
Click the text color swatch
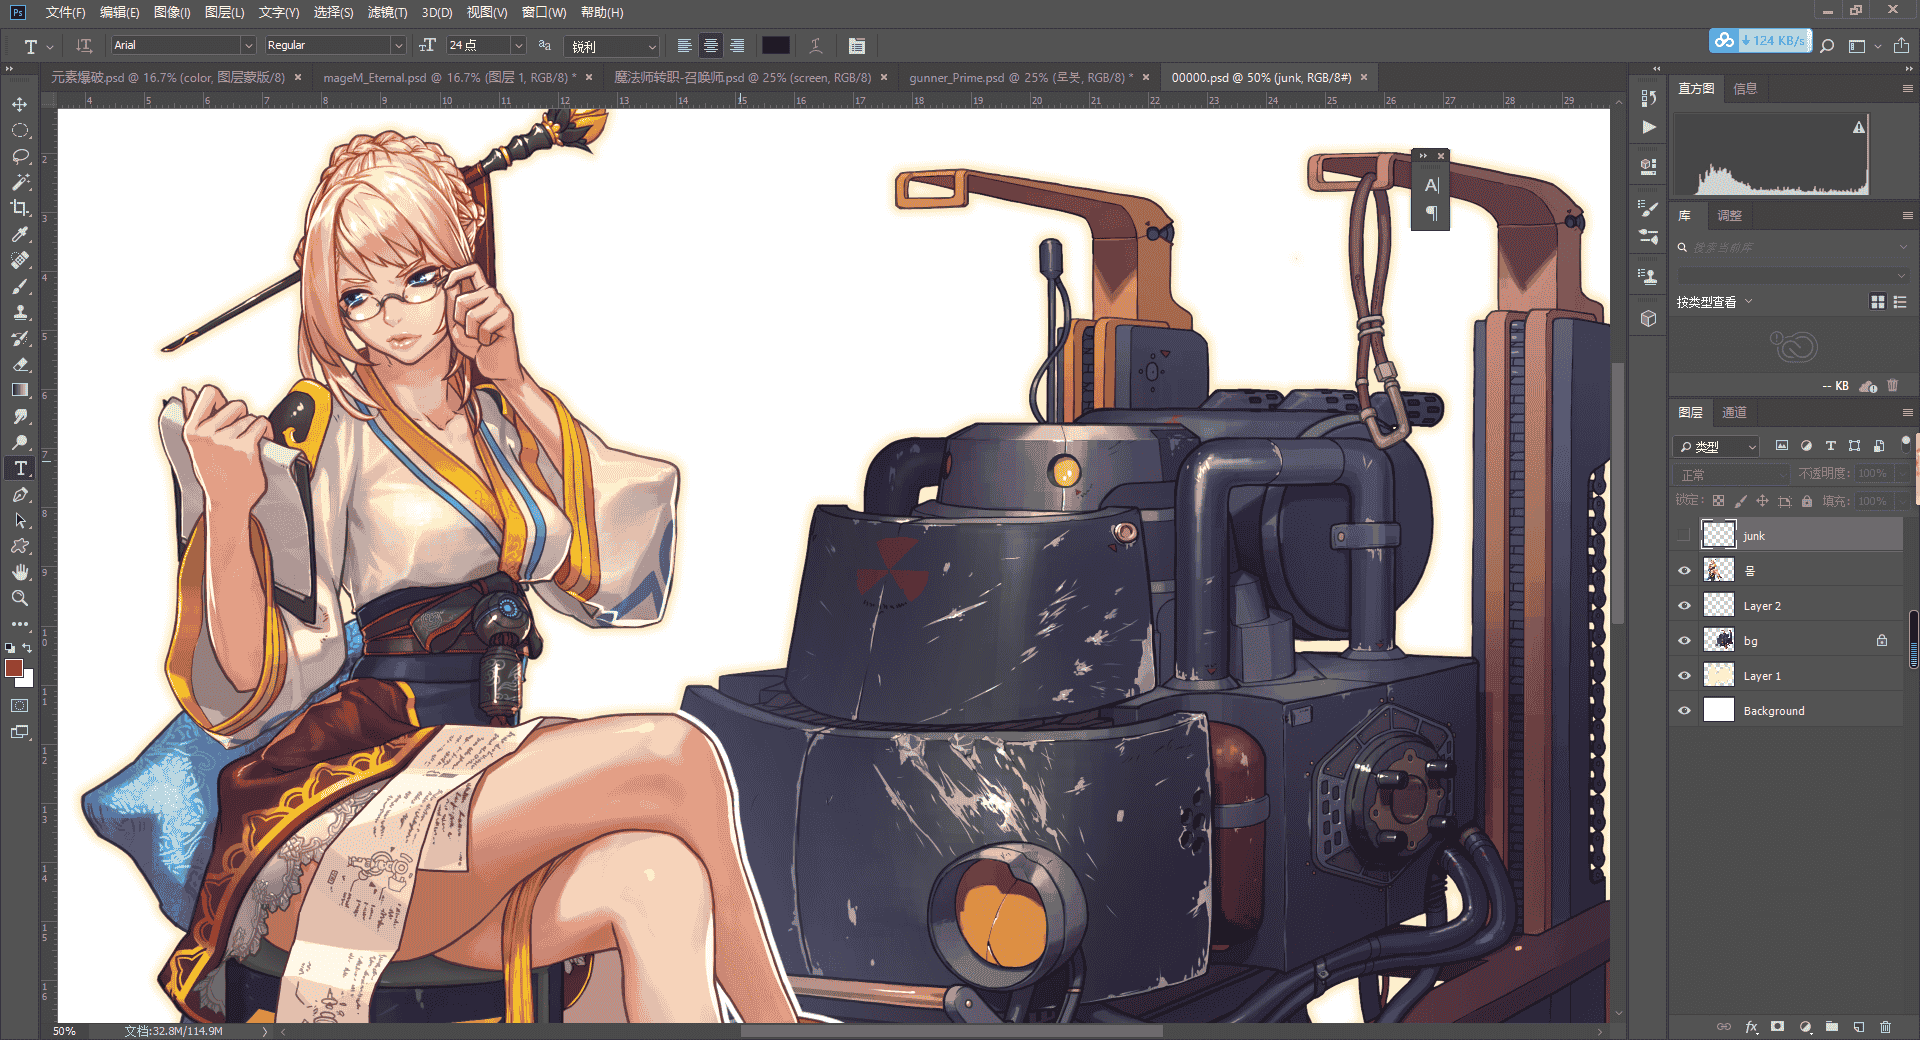[776, 45]
